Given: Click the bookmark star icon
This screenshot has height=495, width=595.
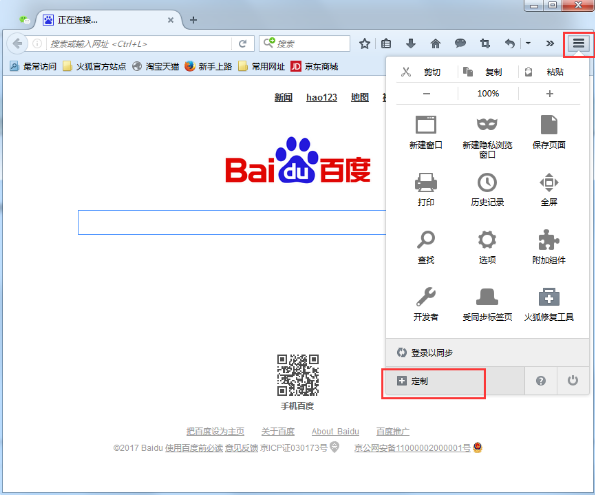Looking at the screenshot, I should coord(364,44).
